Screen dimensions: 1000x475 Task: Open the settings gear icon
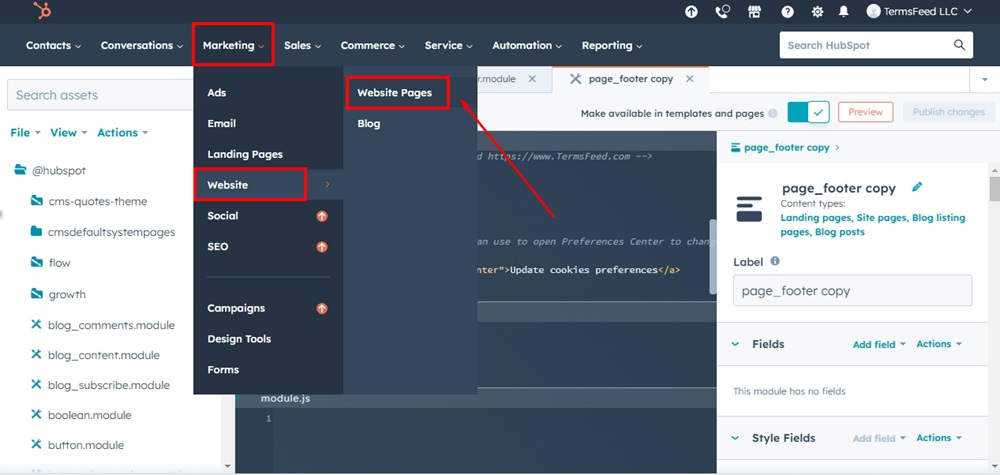(817, 11)
